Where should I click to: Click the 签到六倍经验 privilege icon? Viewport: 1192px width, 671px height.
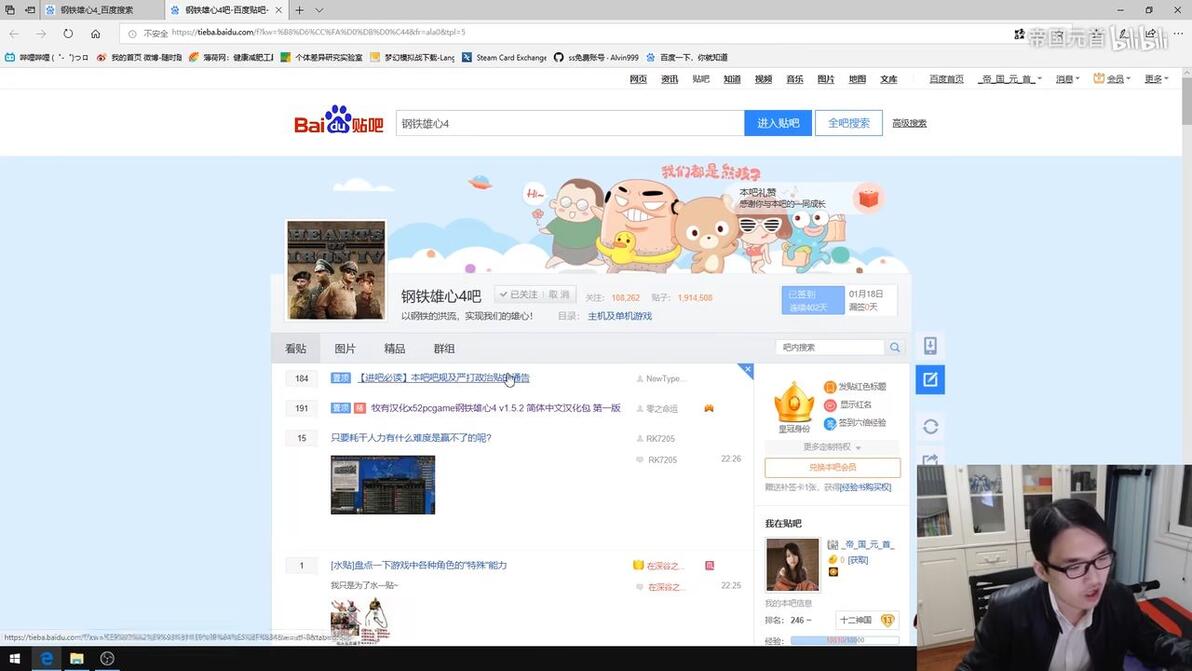click(x=830, y=423)
